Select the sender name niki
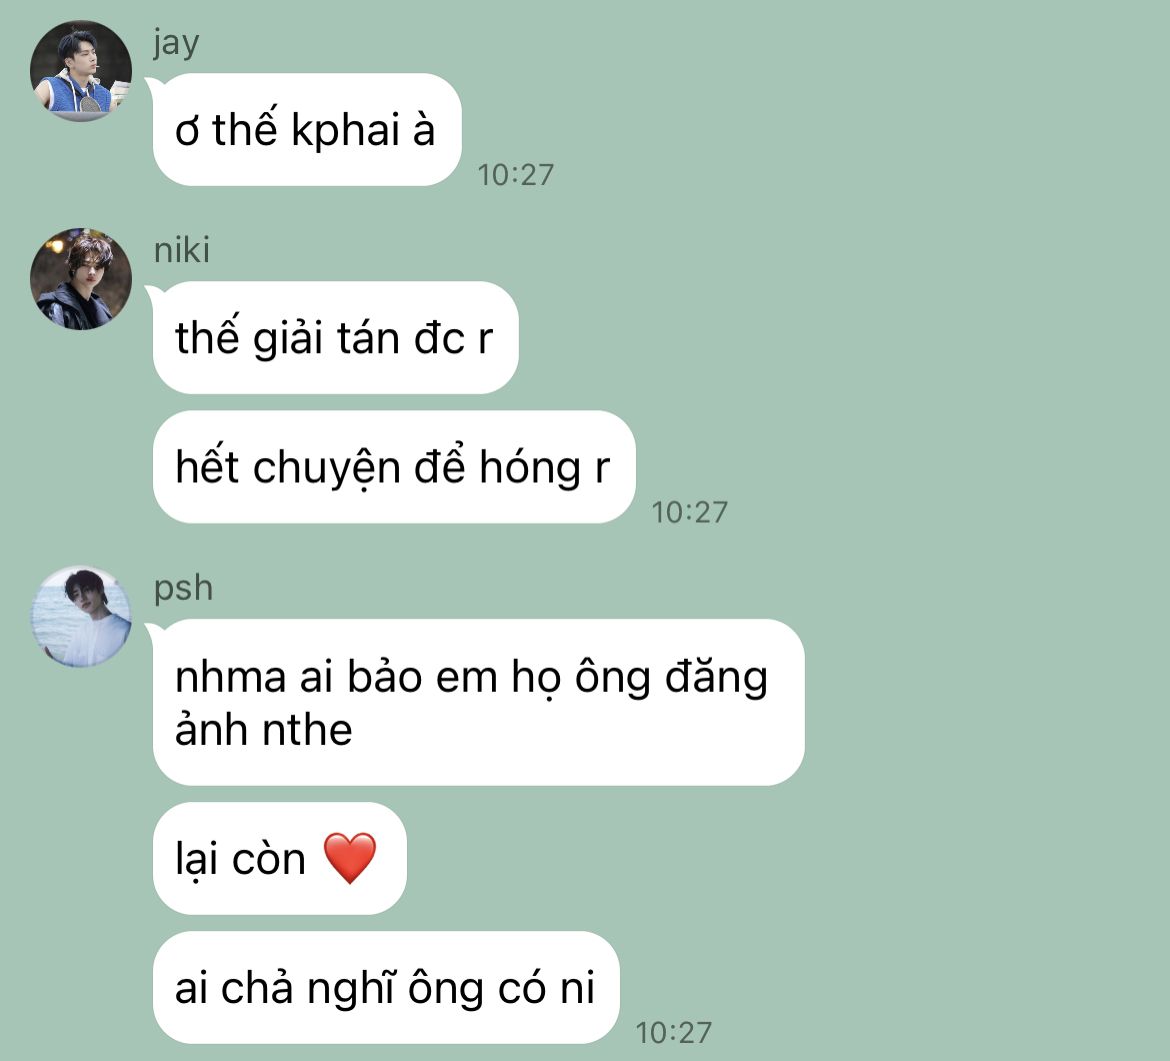Image resolution: width=1170 pixels, height=1061 pixels. (181, 250)
